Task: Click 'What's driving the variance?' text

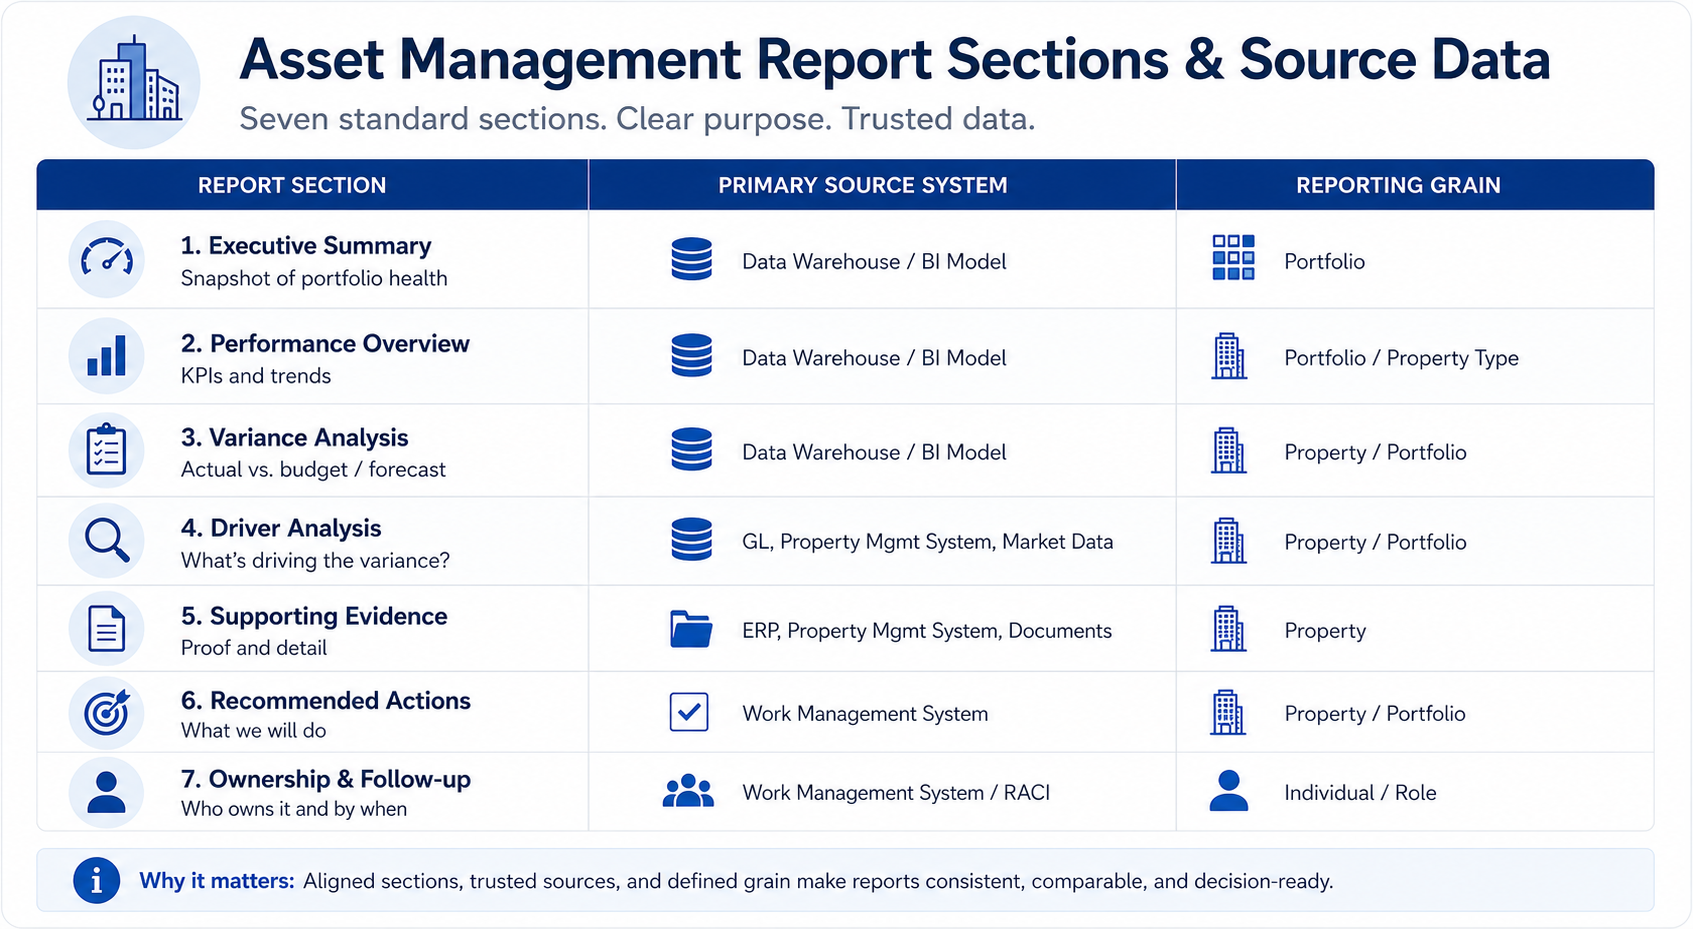Action: tap(315, 560)
